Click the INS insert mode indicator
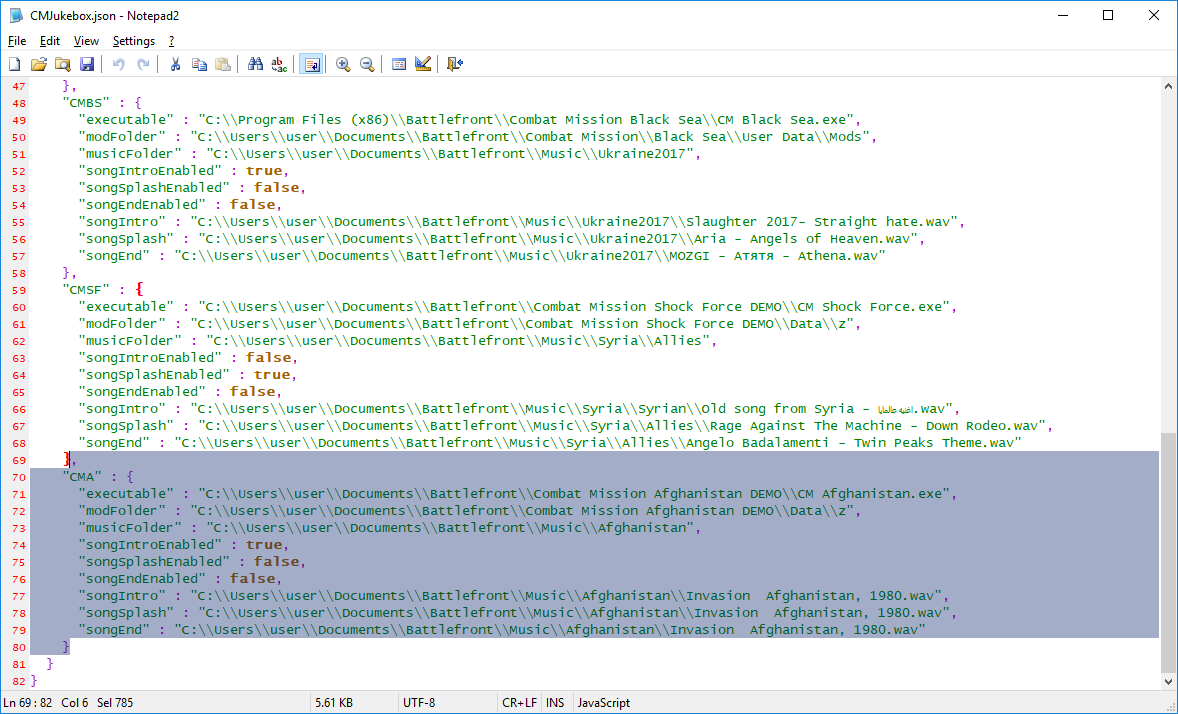Viewport: 1178px width, 714px height. (x=555, y=703)
